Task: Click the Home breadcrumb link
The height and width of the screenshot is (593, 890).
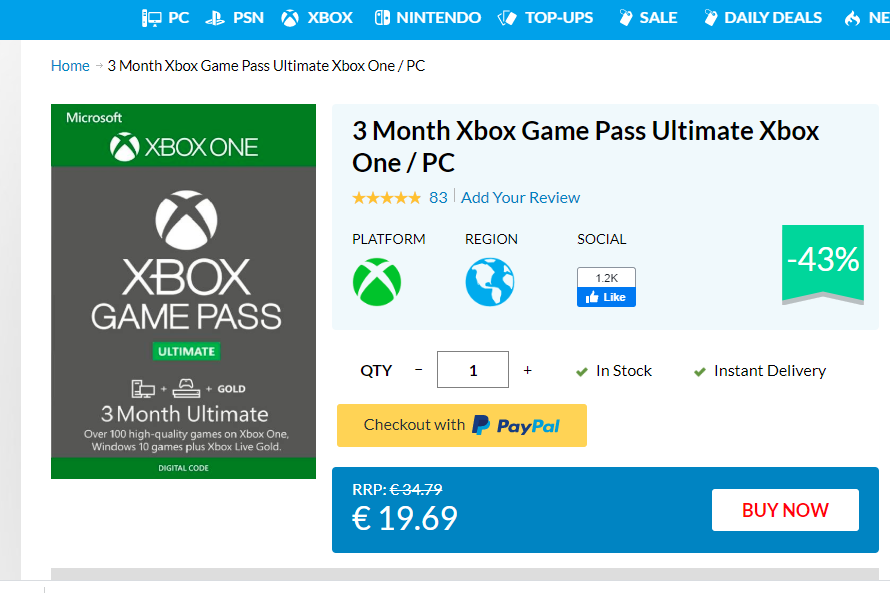Action: click(70, 66)
